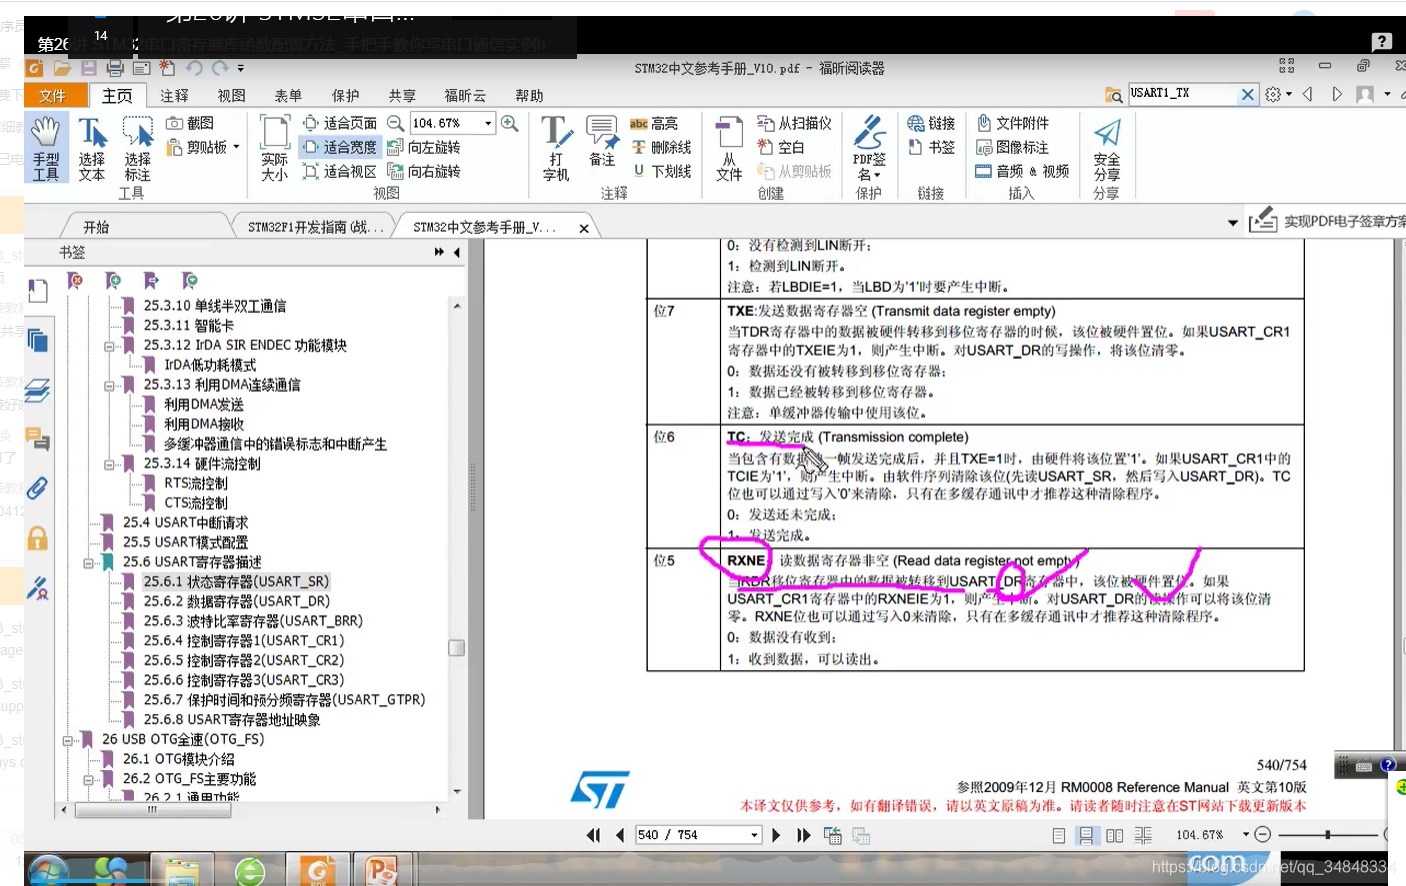
Task: Select the Note (备注) comment tool
Action: [602, 142]
